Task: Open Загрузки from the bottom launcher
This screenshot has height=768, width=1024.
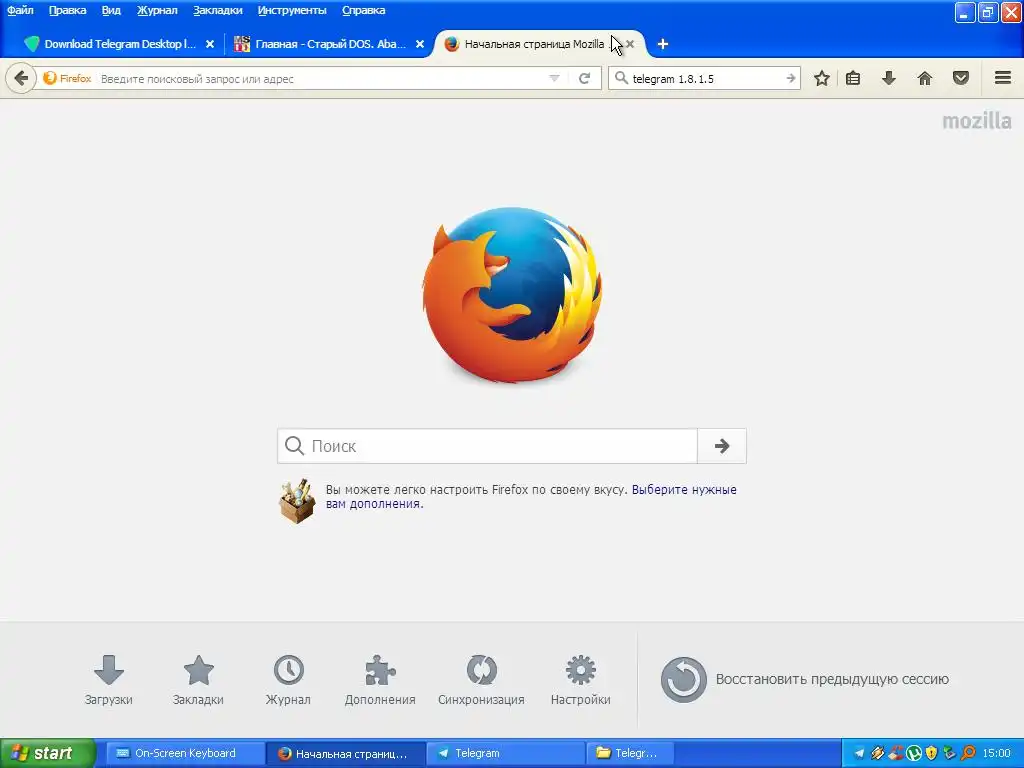Action: [108, 680]
